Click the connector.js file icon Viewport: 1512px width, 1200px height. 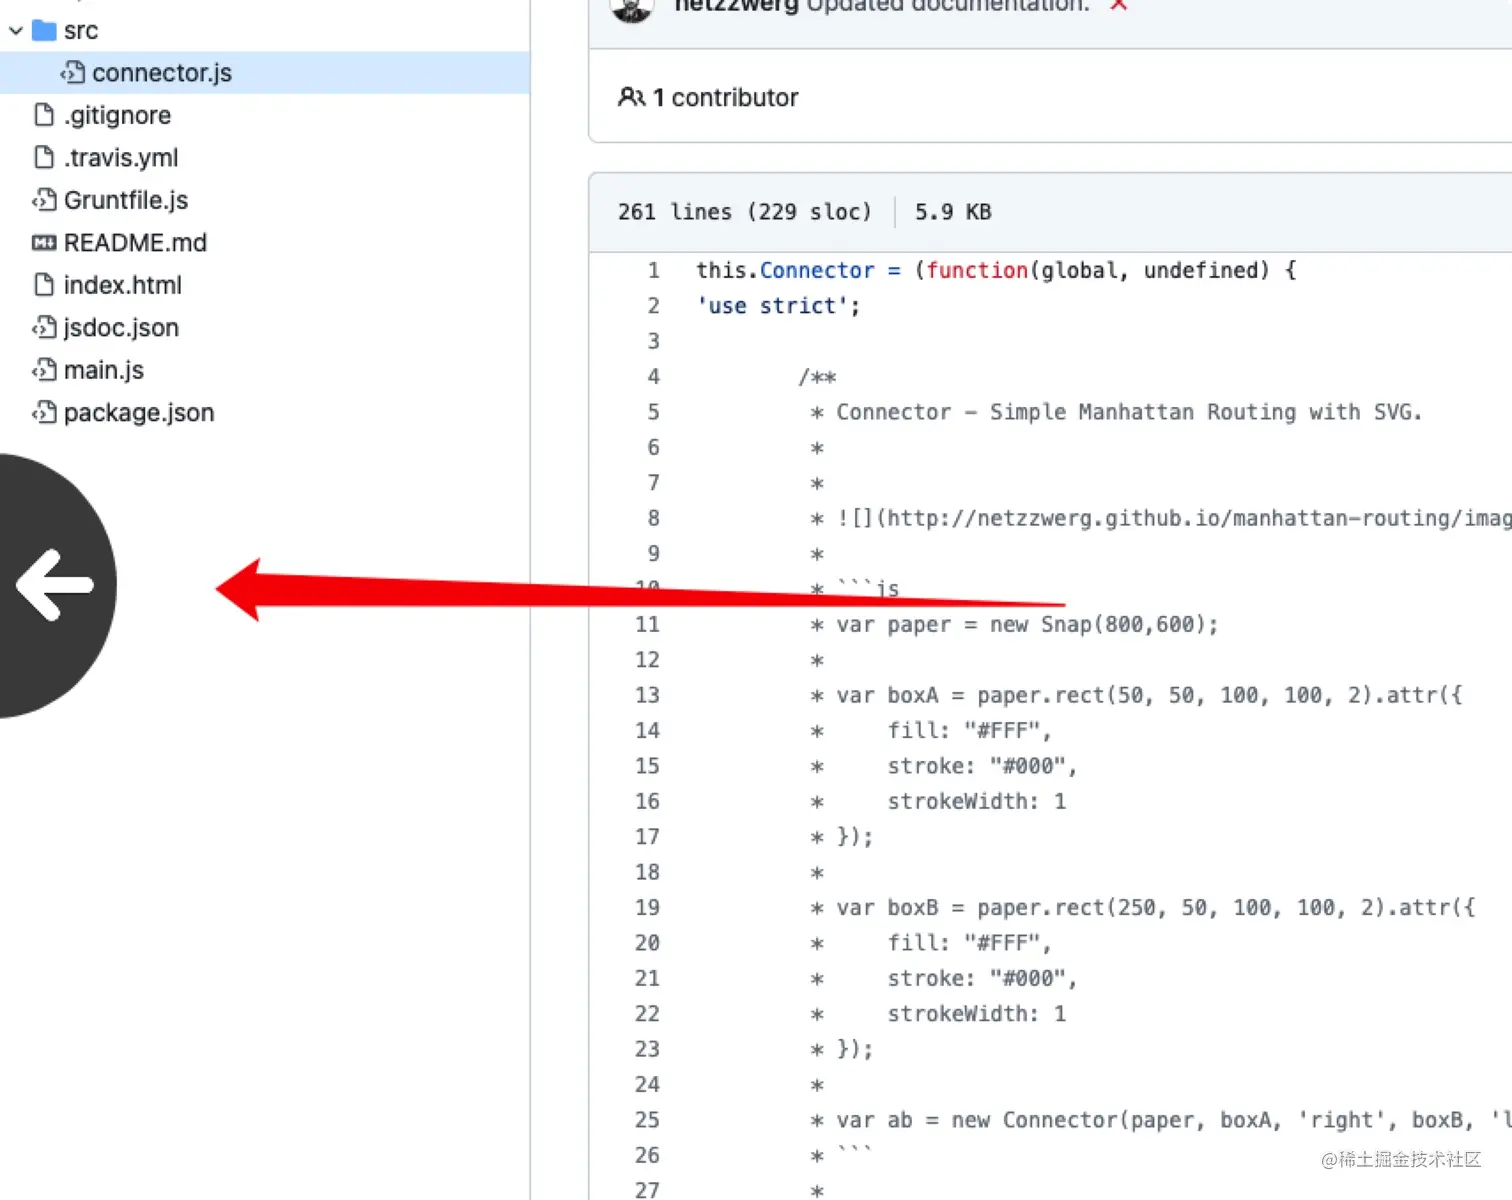click(72, 73)
